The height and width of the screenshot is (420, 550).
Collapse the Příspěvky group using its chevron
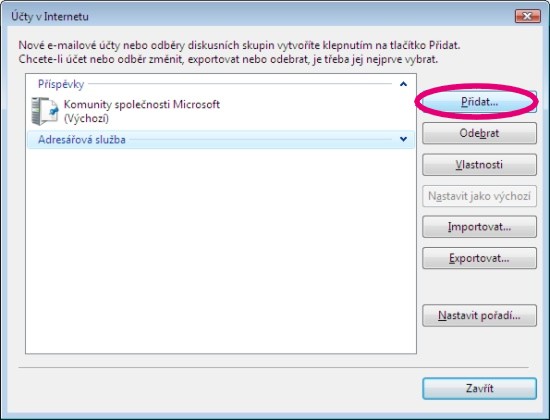[x=403, y=84]
